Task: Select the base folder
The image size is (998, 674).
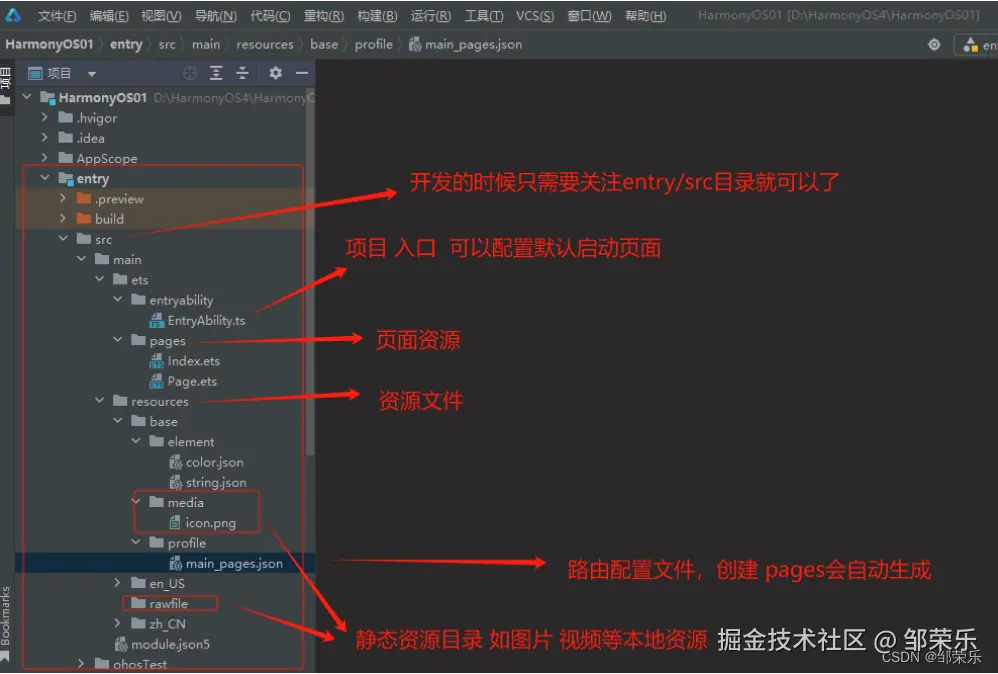Action: point(155,421)
